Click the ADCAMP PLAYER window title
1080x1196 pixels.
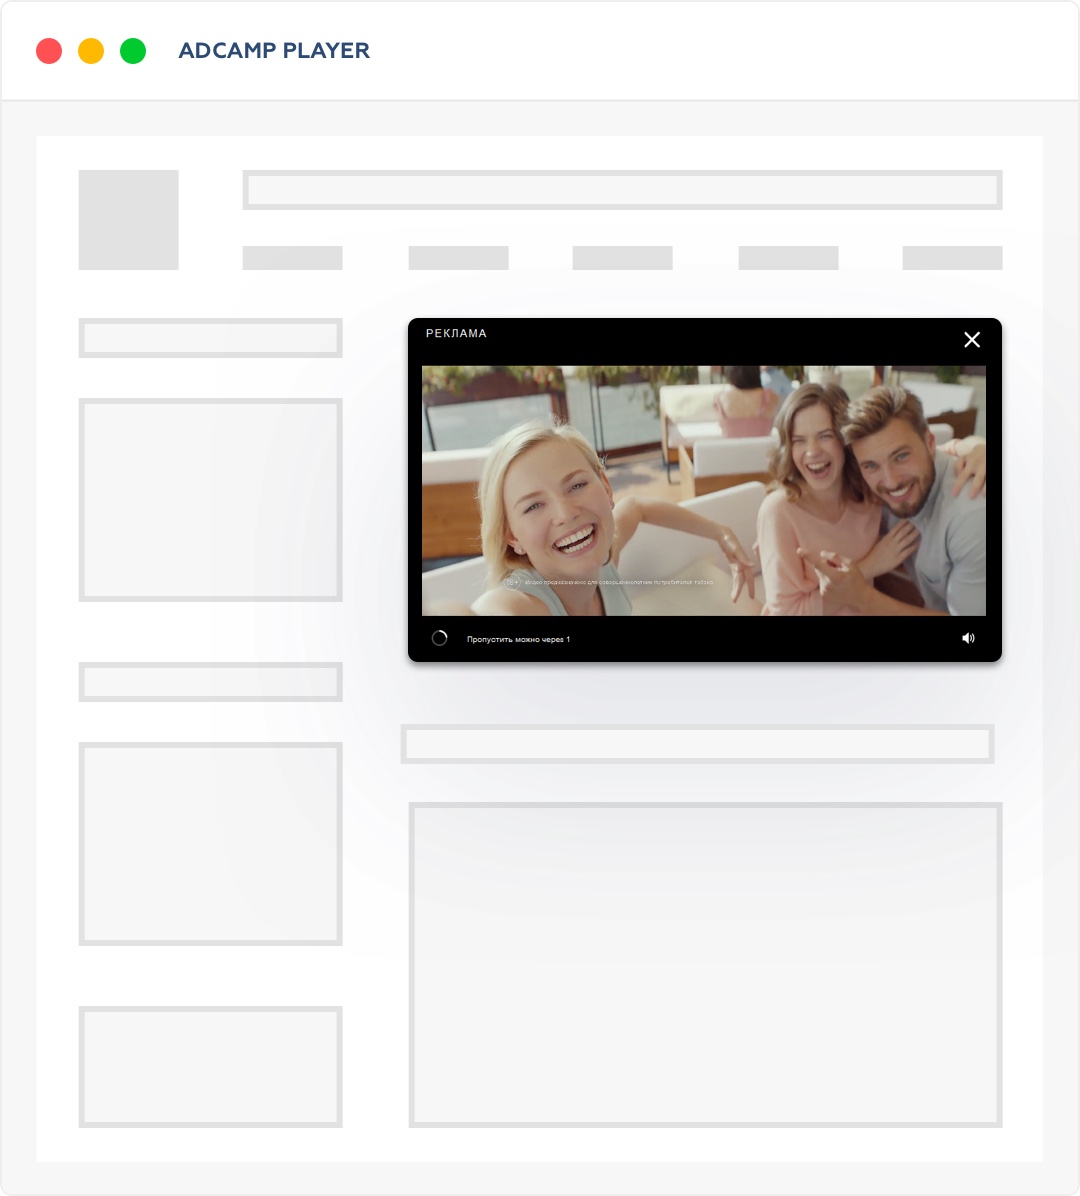pyautogui.click(x=274, y=51)
